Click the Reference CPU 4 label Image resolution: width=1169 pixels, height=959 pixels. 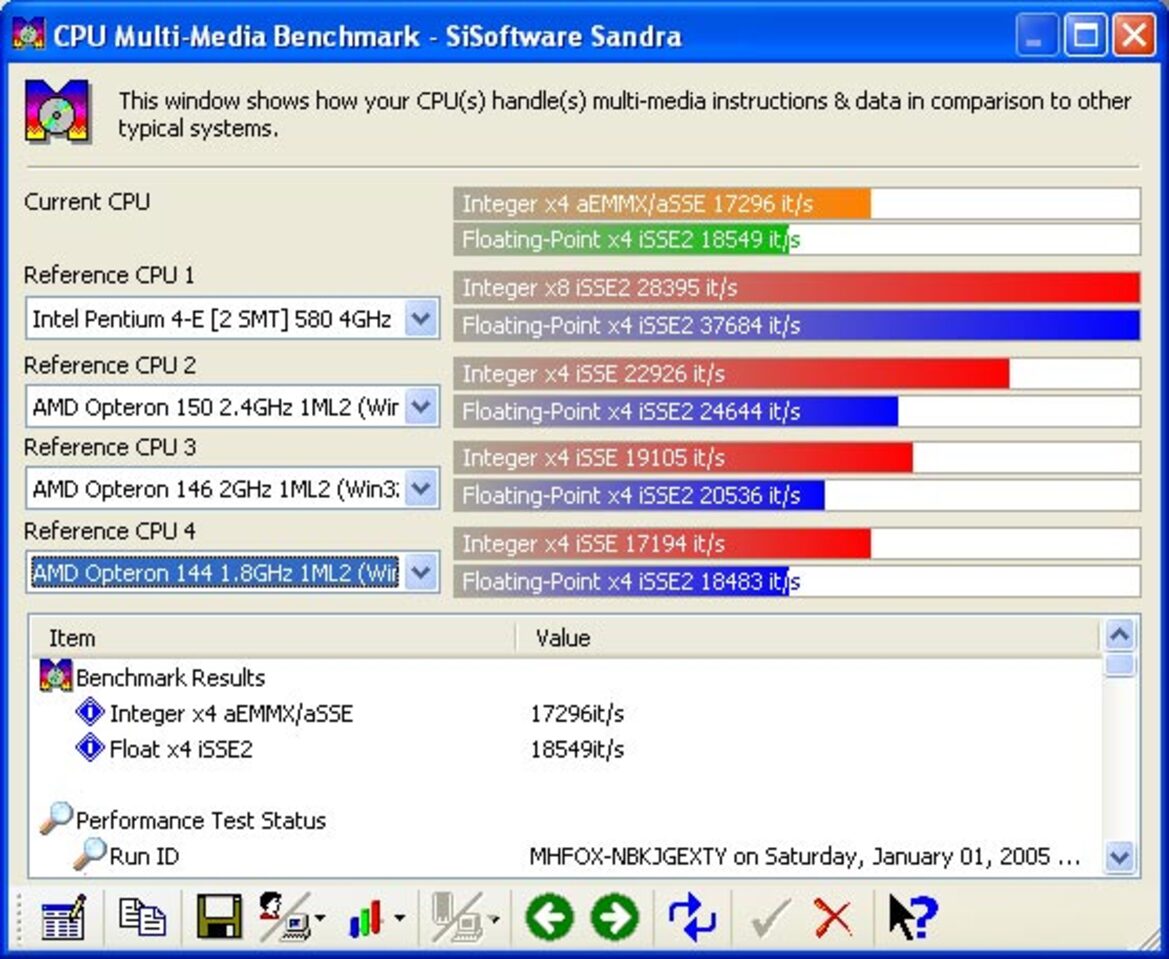pos(110,531)
